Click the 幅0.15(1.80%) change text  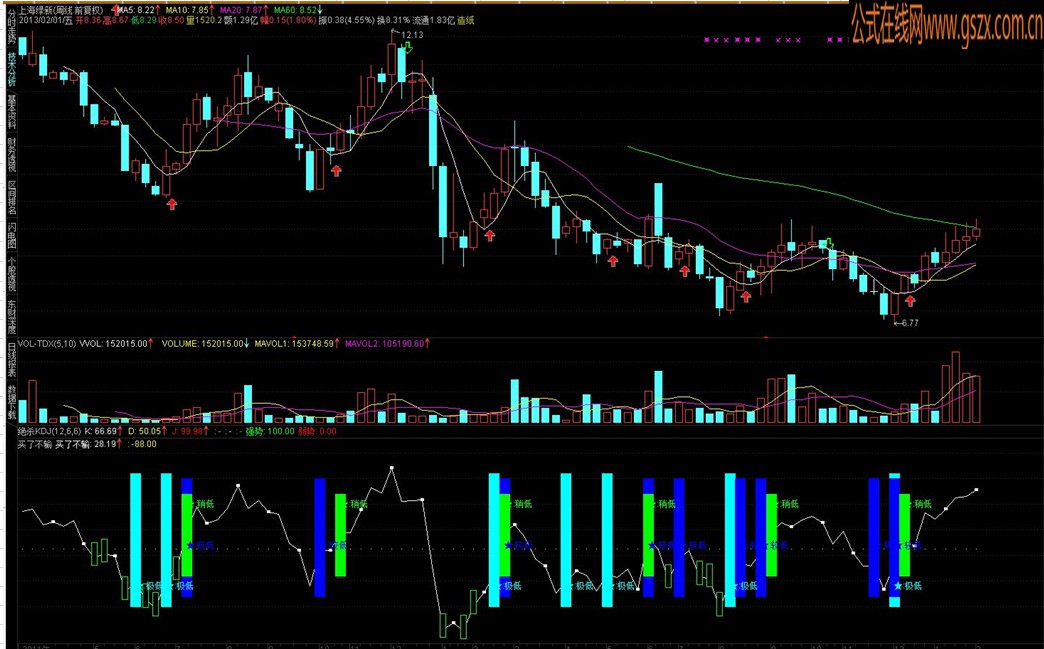[288, 21]
